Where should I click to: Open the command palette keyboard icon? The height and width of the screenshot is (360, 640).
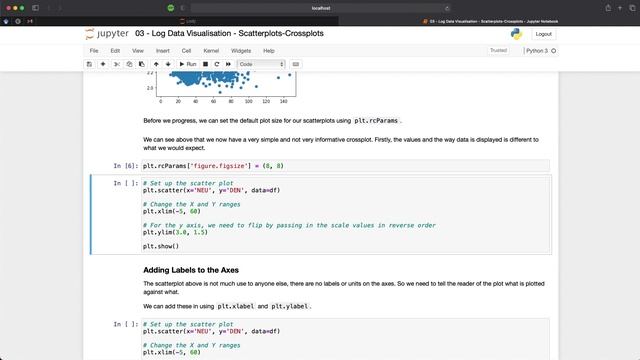(x=296, y=64)
